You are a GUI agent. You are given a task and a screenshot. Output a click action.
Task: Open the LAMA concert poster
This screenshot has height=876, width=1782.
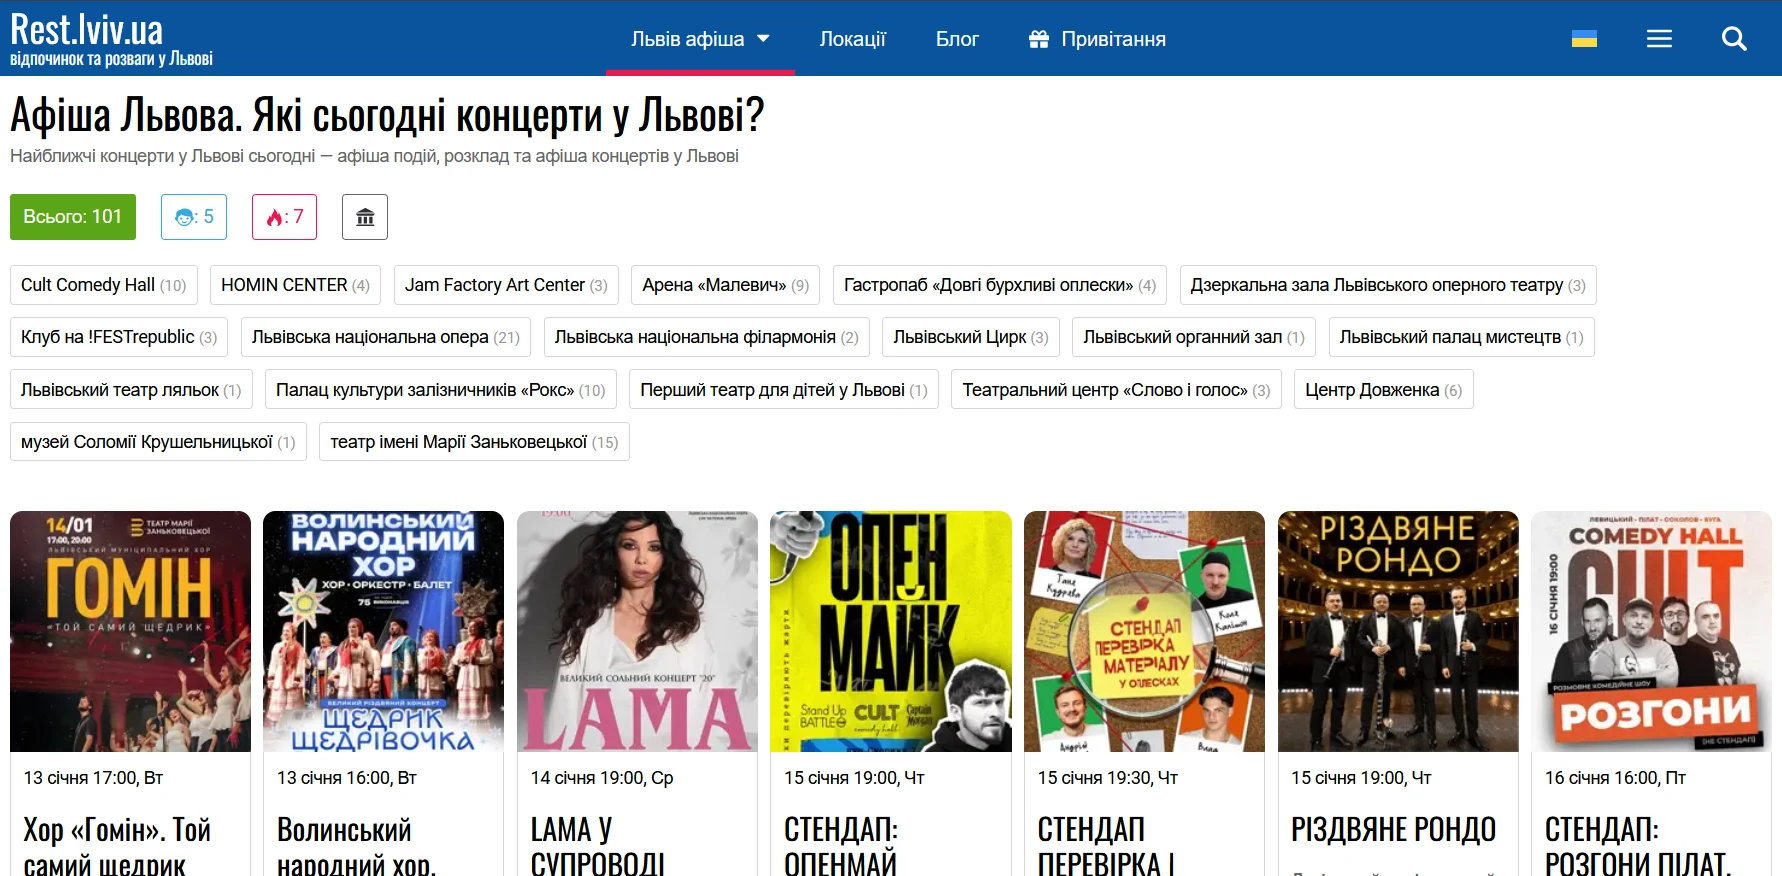pos(637,631)
